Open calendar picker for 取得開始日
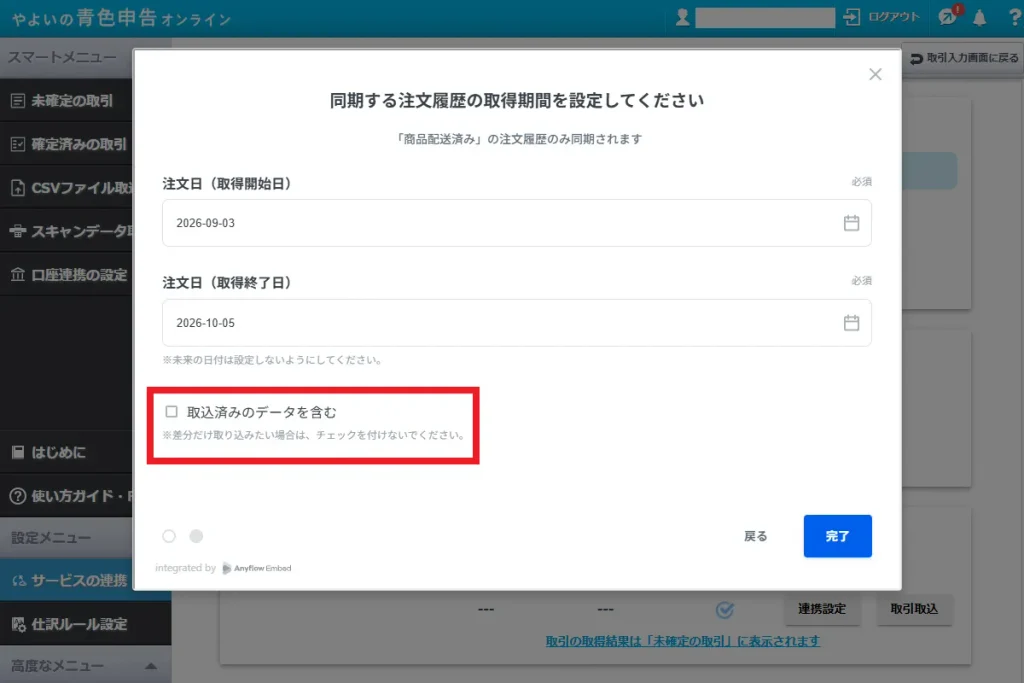1024x683 pixels. pyautogui.click(x=851, y=223)
